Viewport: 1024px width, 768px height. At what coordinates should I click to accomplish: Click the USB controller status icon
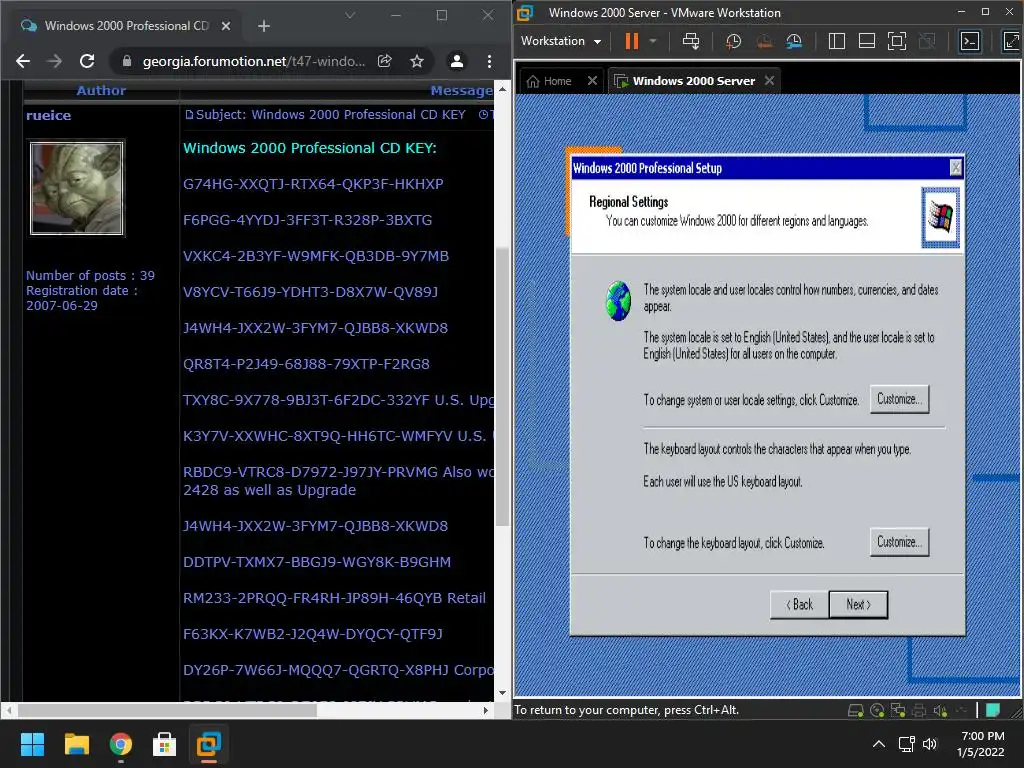click(x=961, y=710)
